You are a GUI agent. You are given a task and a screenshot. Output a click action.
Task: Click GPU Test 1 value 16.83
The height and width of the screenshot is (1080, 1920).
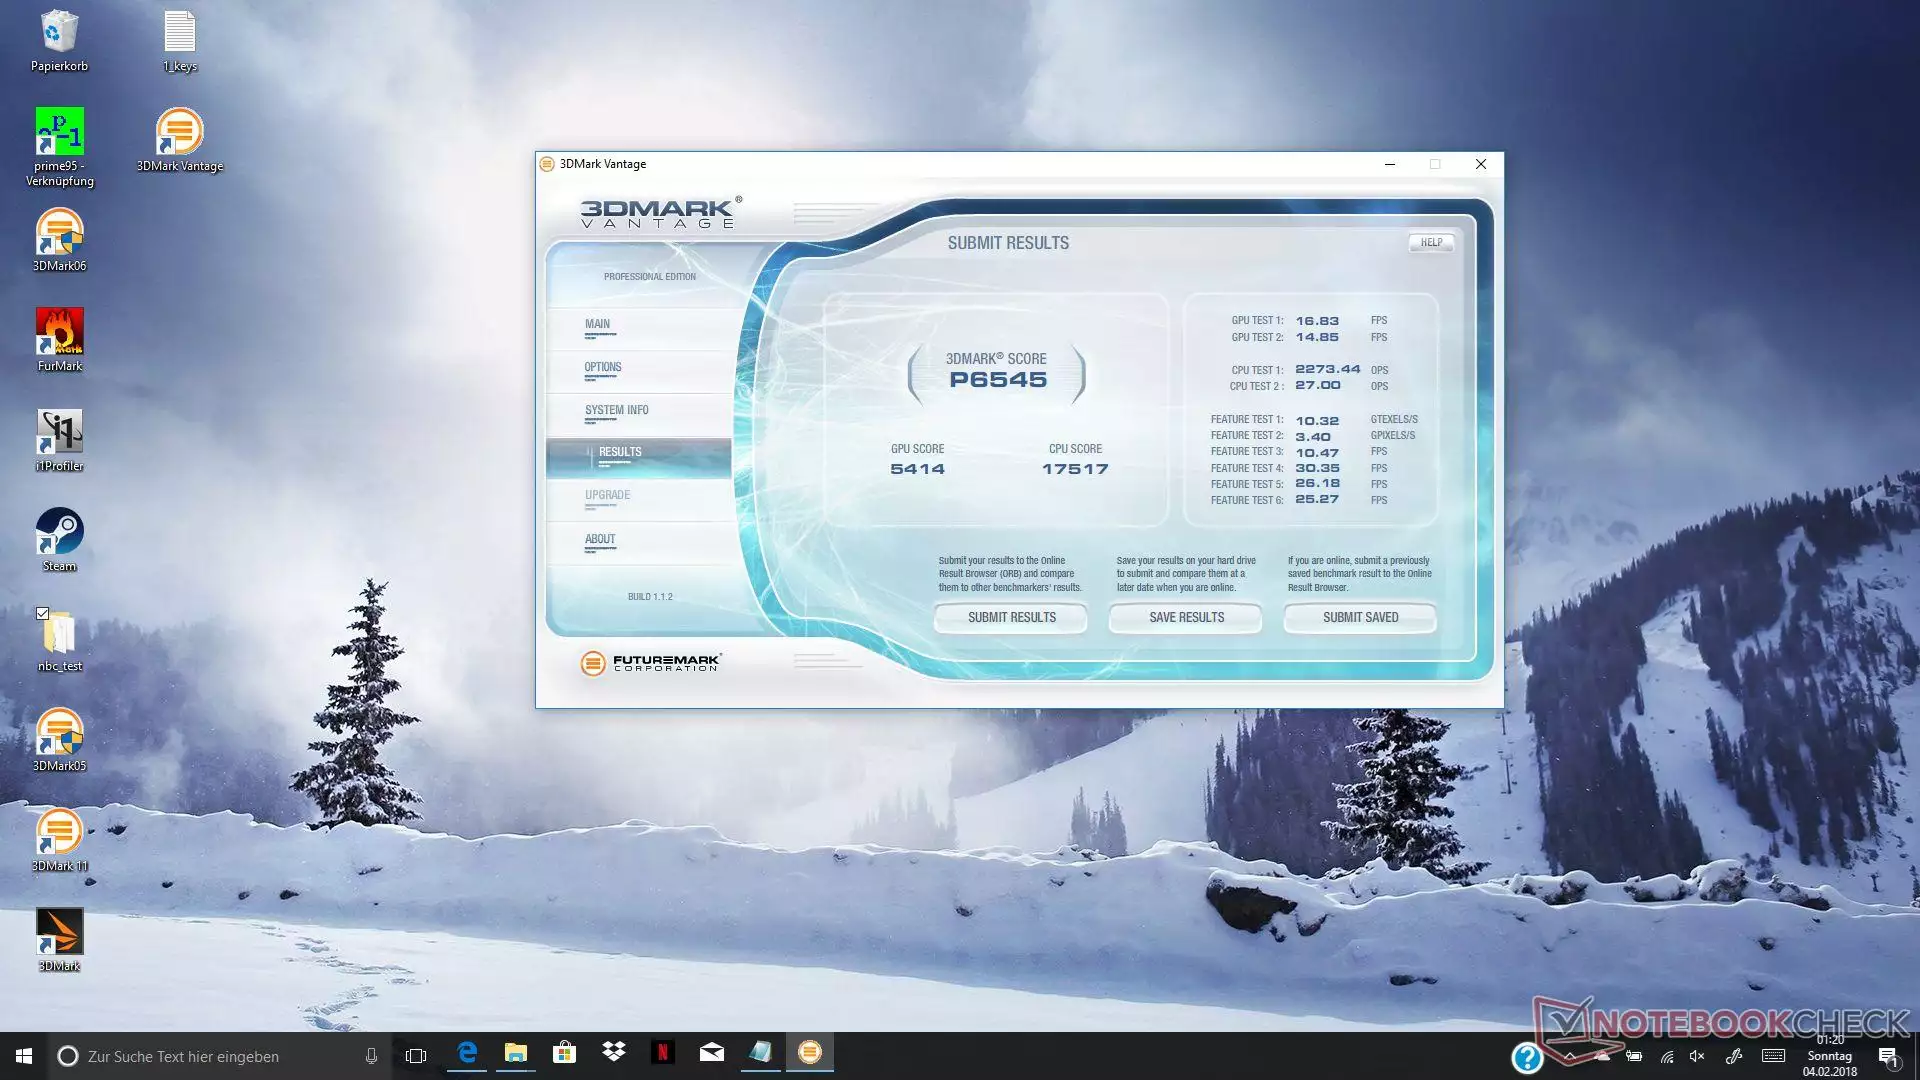pos(1317,321)
